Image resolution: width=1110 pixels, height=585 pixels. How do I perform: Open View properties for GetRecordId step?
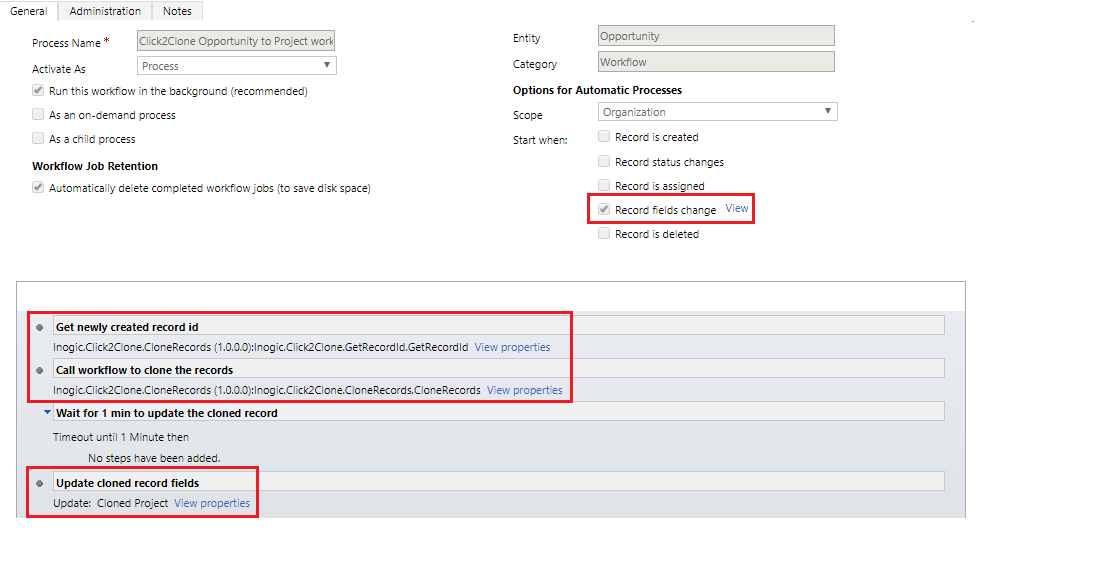pos(513,347)
